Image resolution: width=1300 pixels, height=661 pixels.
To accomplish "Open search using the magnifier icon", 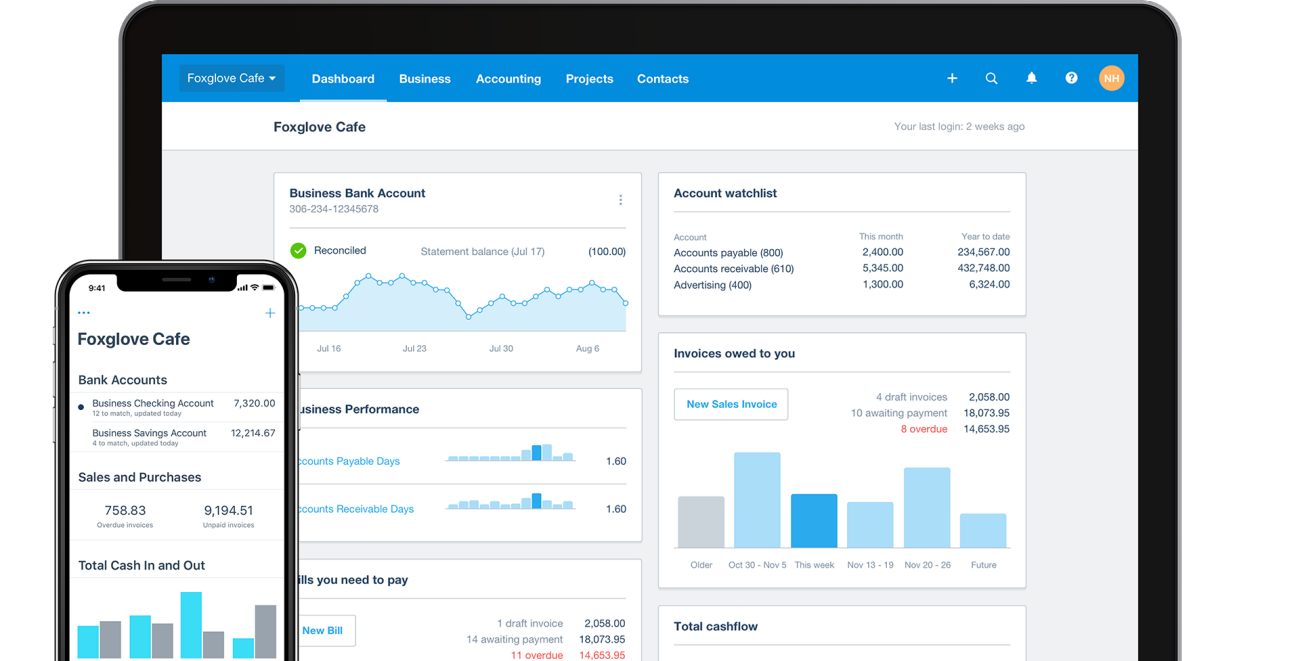I will [x=991, y=78].
